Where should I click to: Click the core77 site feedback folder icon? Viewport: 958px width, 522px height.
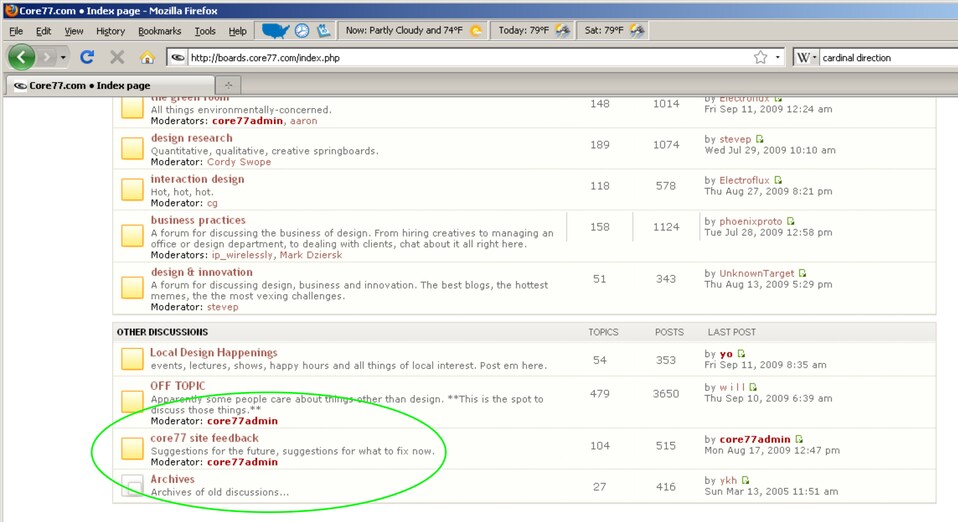pos(132,448)
